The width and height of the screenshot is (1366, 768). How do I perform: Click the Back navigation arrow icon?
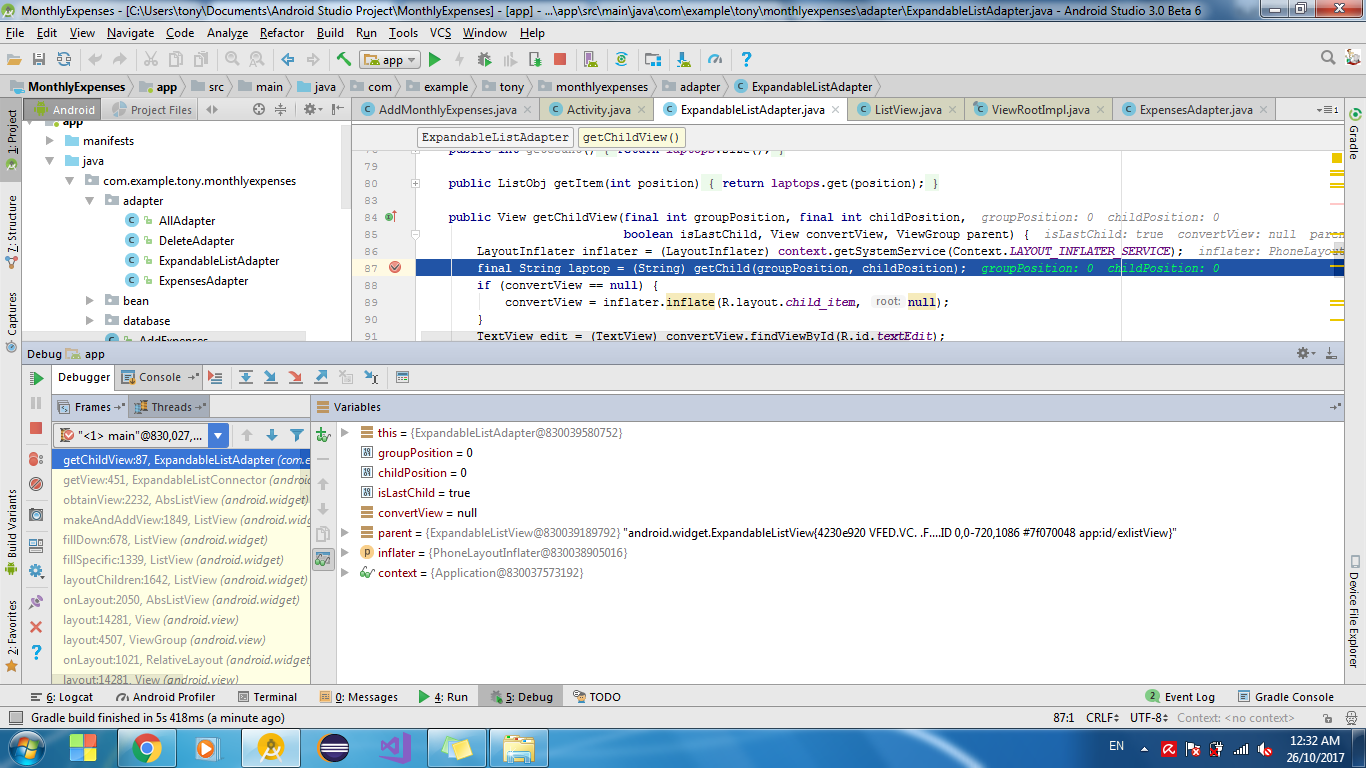[288, 60]
